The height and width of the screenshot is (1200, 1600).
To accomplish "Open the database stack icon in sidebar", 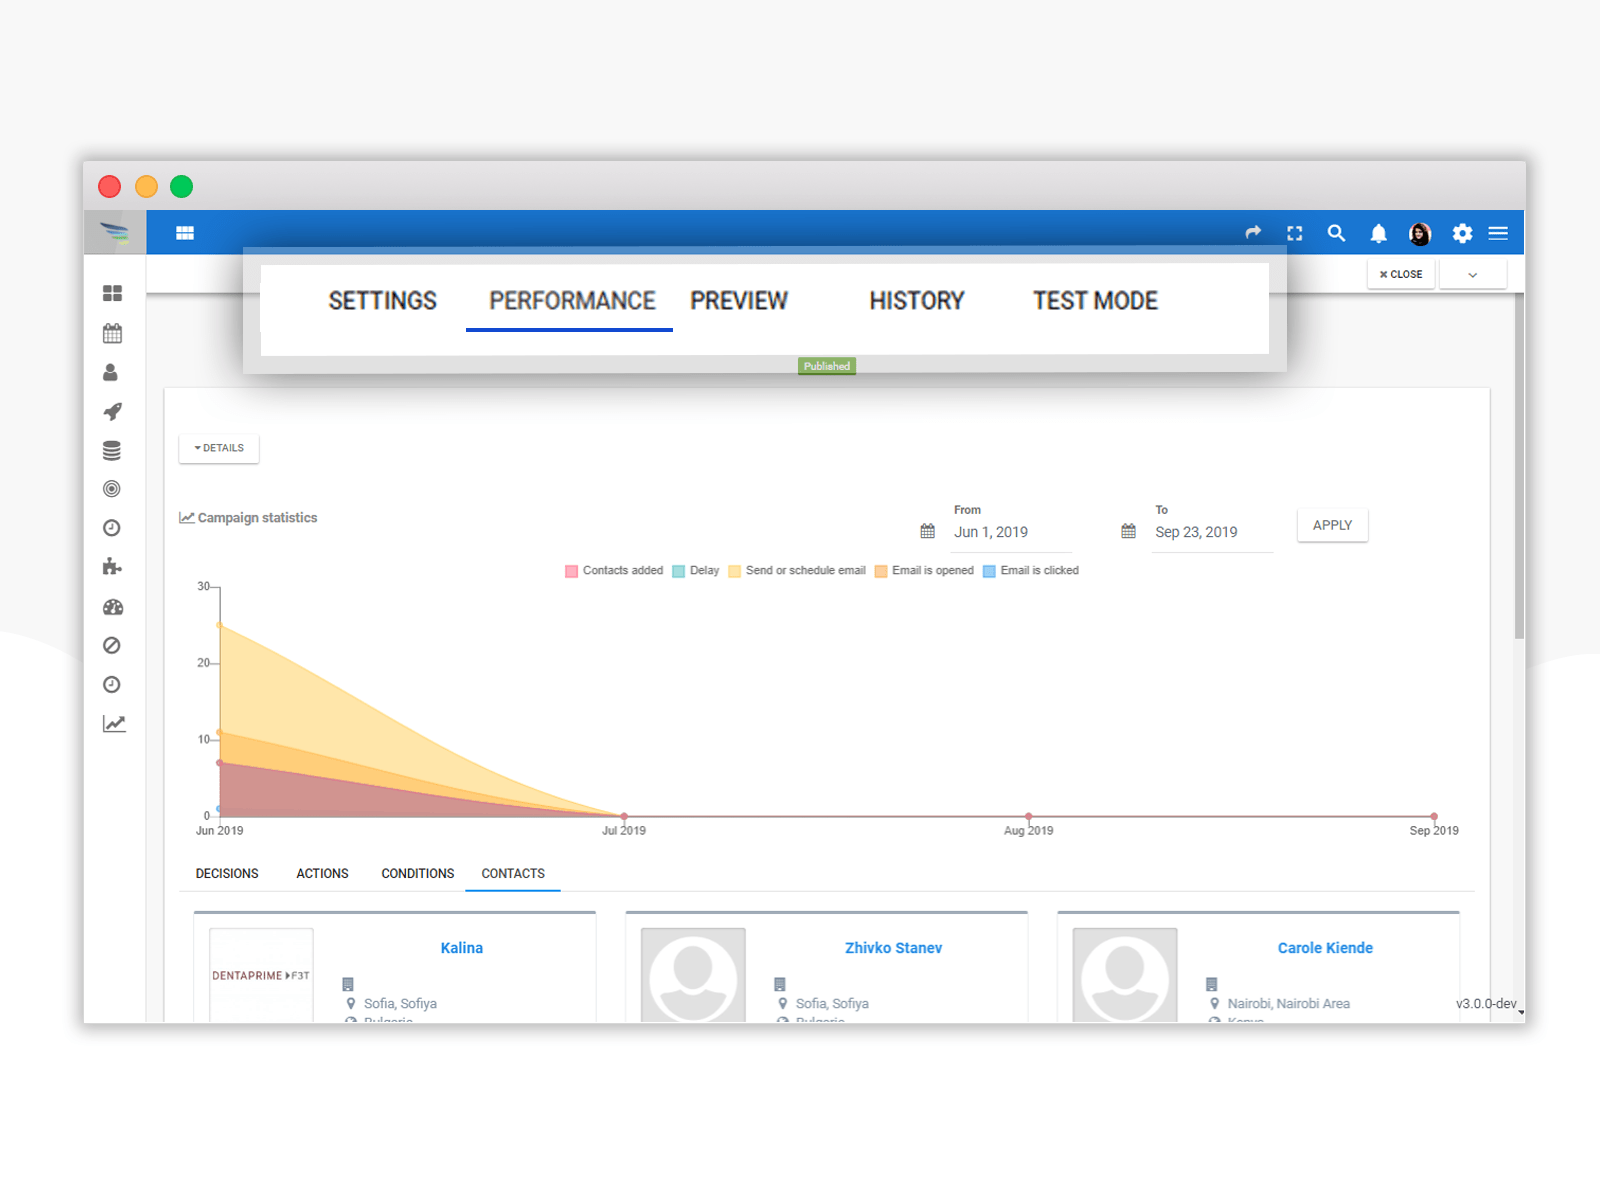I will pyautogui.click(x=112, y=451).
